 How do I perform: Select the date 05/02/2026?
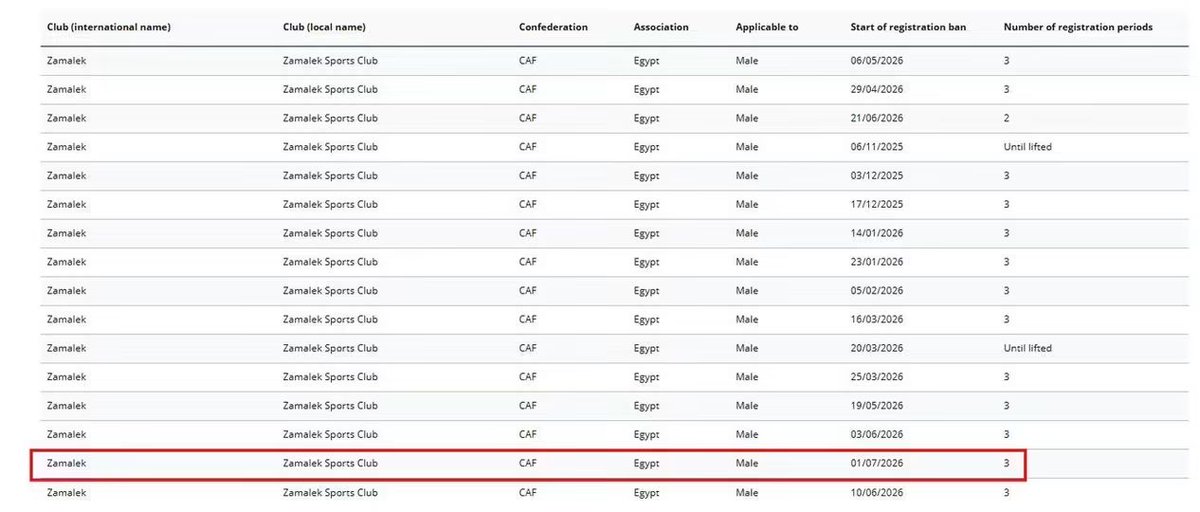pos(877,291)
